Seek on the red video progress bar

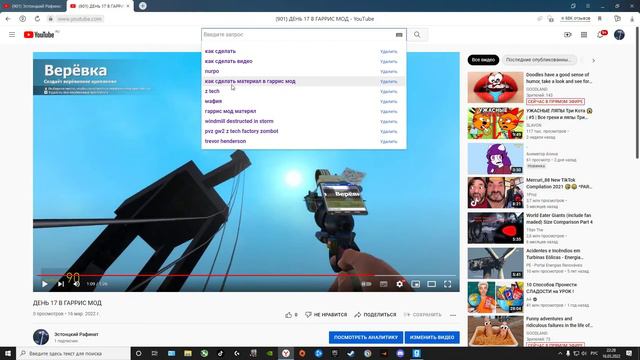tap(246, 275)
